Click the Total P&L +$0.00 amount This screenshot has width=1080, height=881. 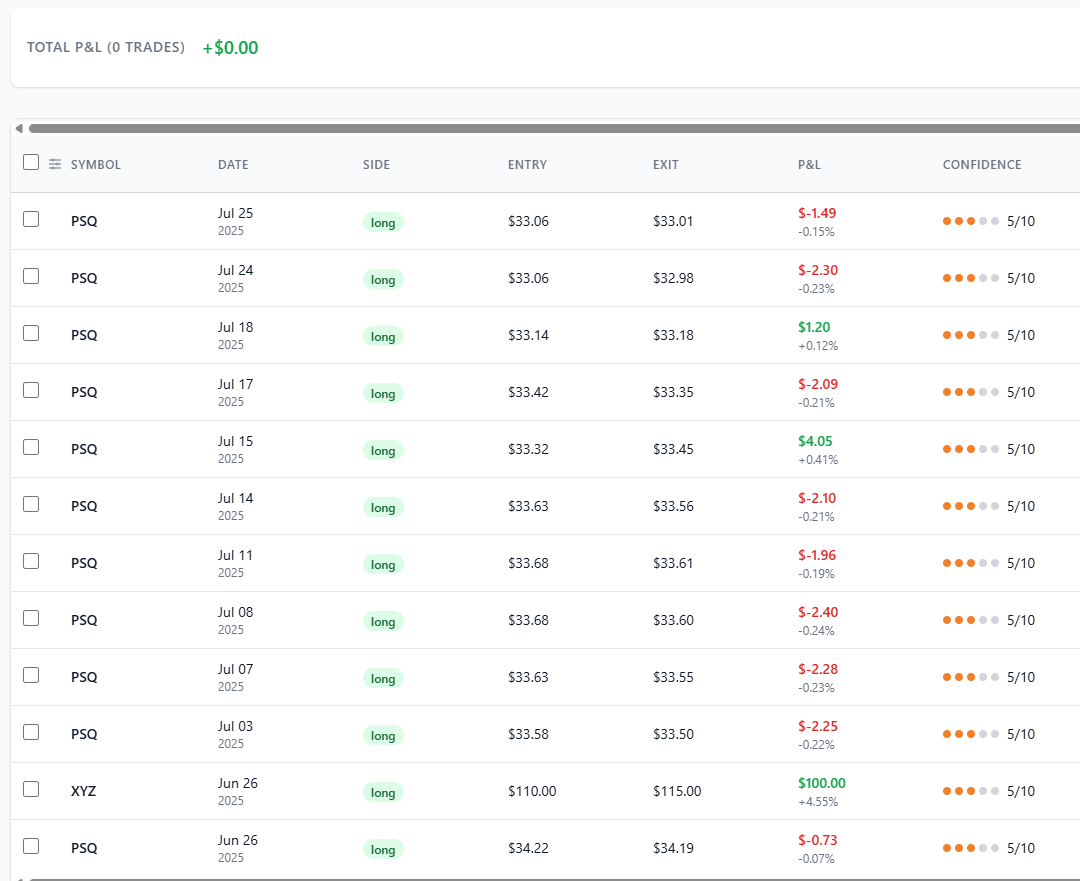[230, 48]
